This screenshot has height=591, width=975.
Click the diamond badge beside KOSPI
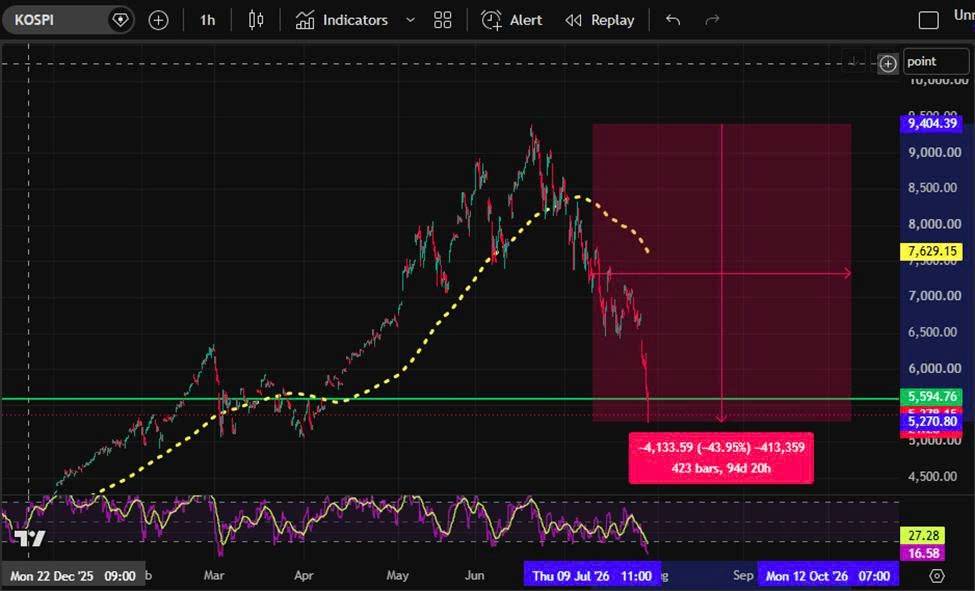click(119, 21)
